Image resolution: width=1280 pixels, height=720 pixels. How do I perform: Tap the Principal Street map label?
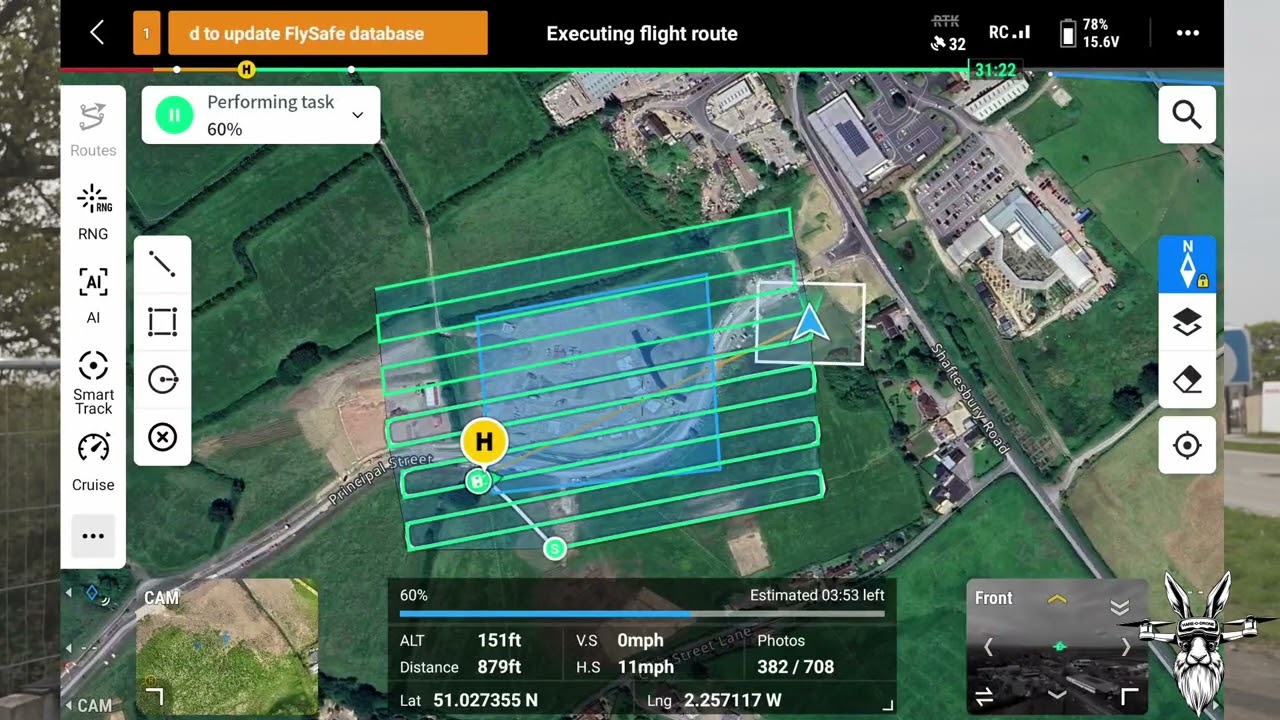382,478
